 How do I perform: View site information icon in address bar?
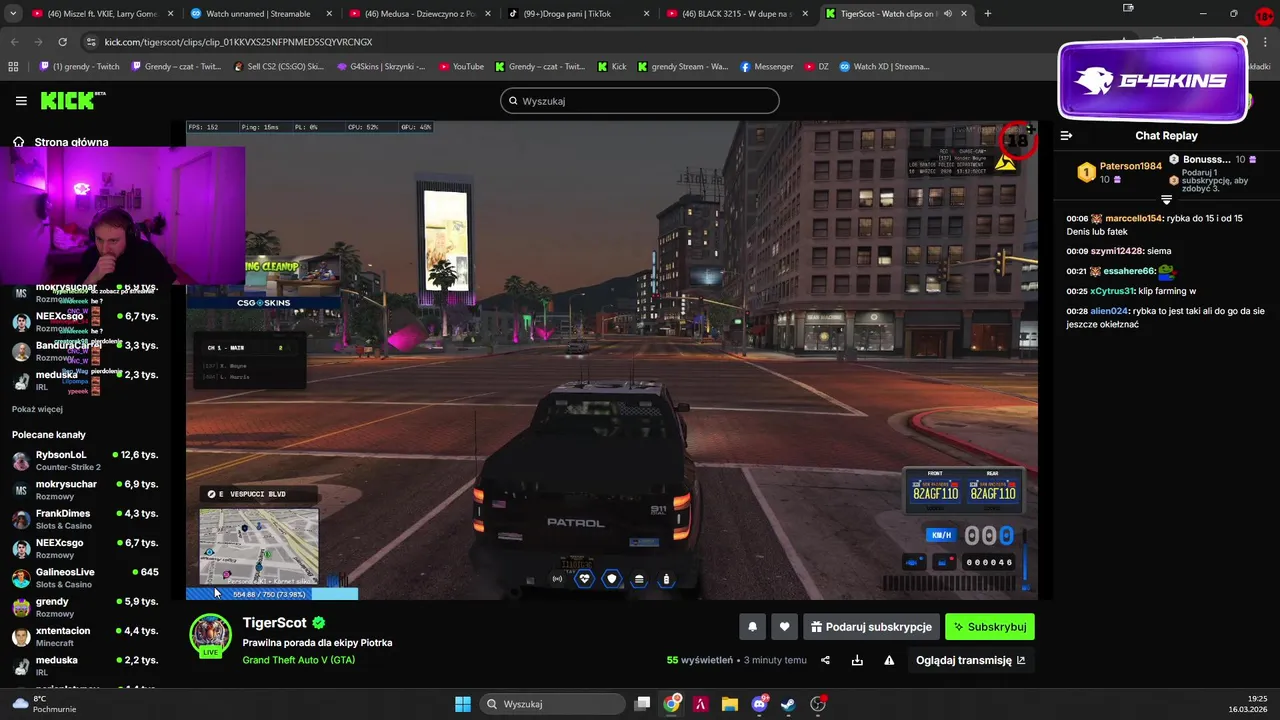point(91,42)
